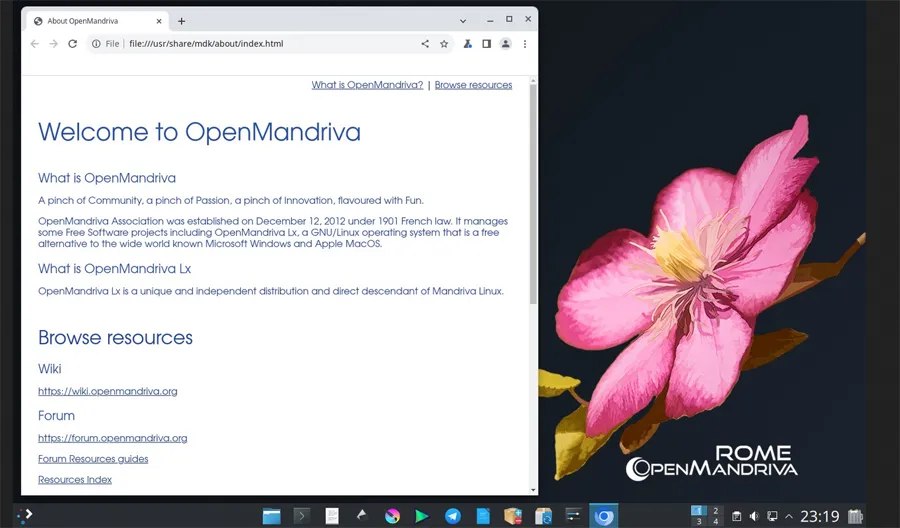Launch the file manager from the taskbar

271,516
